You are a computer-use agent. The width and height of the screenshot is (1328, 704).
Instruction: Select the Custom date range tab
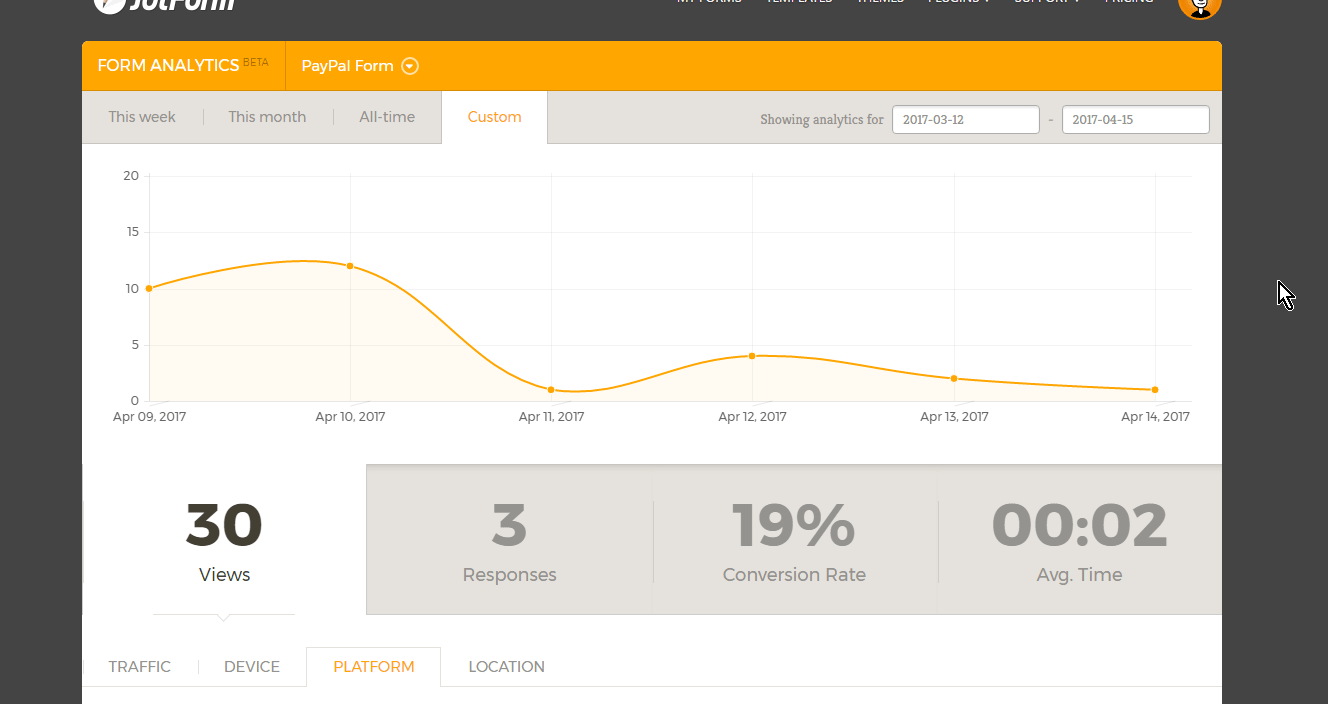pos(494,117)
